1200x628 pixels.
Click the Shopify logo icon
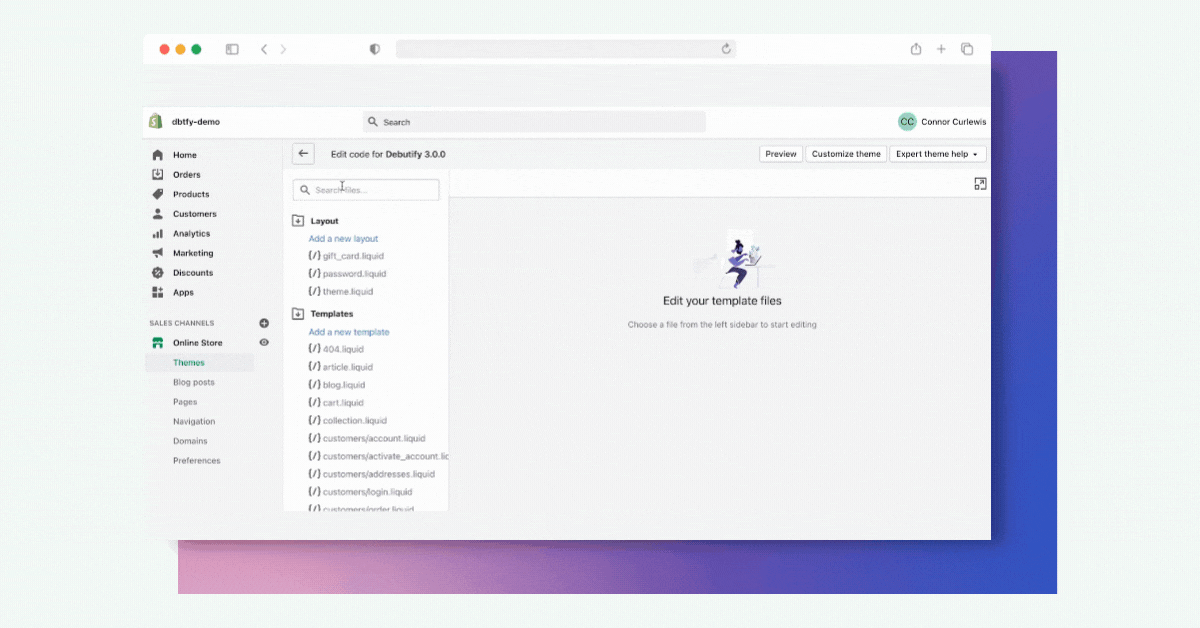coord(156,121)
